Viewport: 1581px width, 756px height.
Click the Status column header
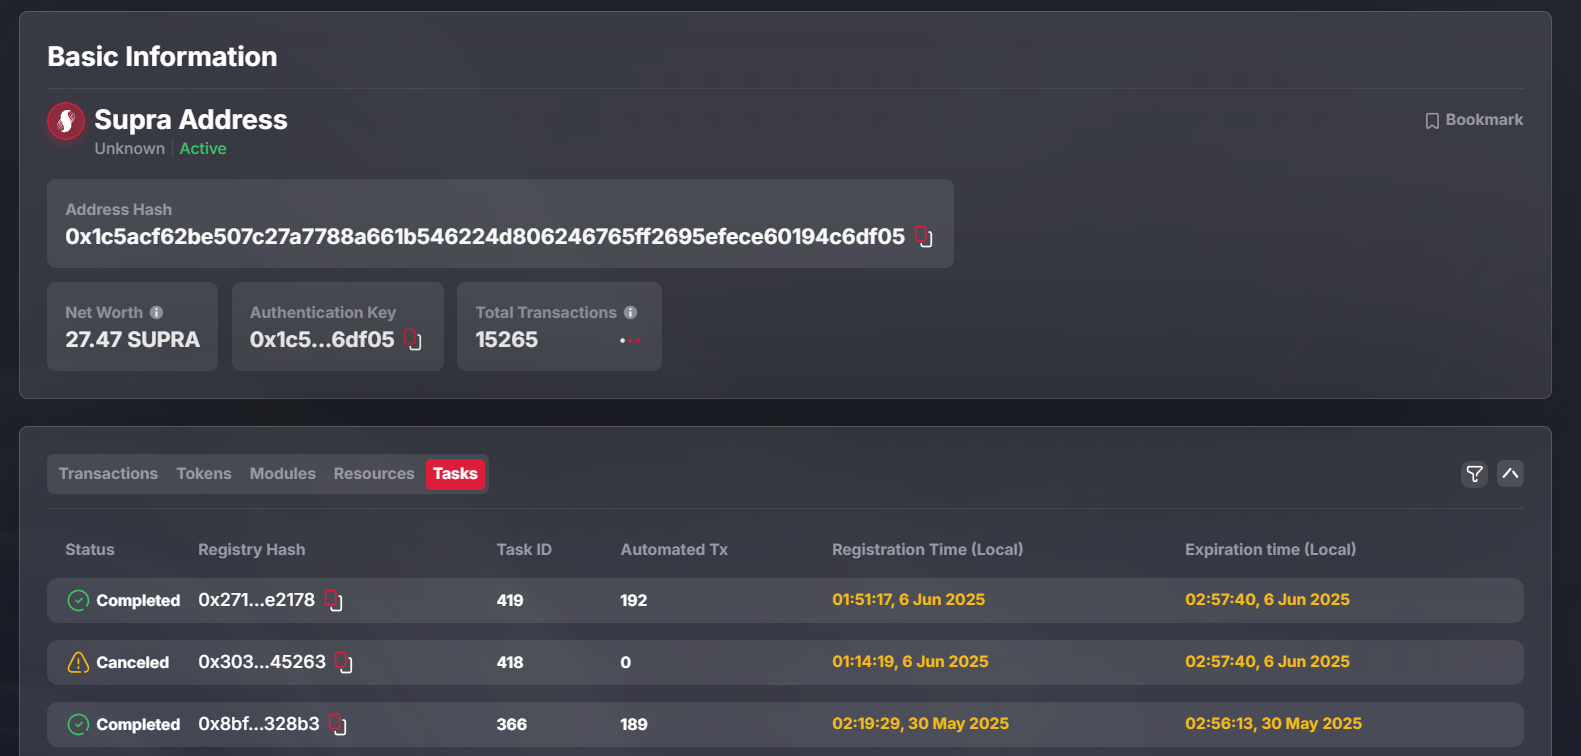tap(90, 550)
